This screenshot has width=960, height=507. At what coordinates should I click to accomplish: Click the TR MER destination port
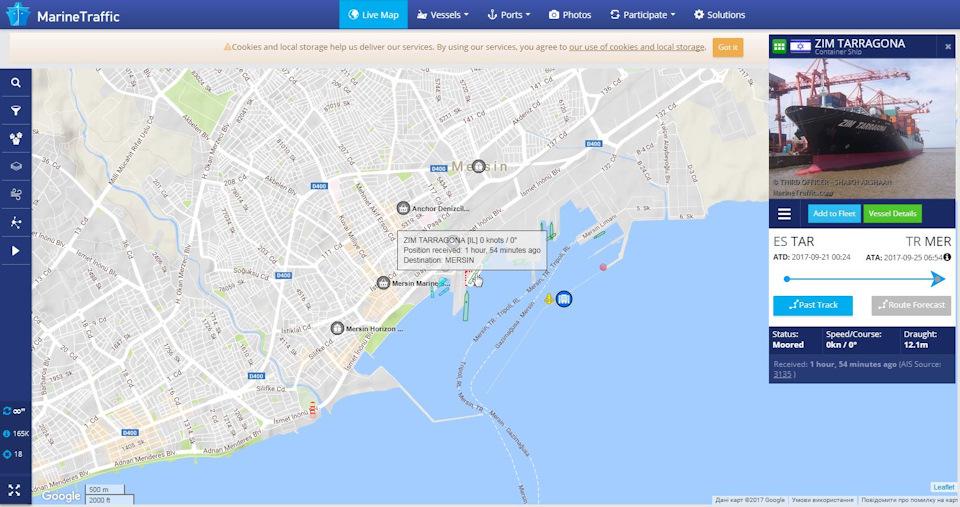[928, 241]
